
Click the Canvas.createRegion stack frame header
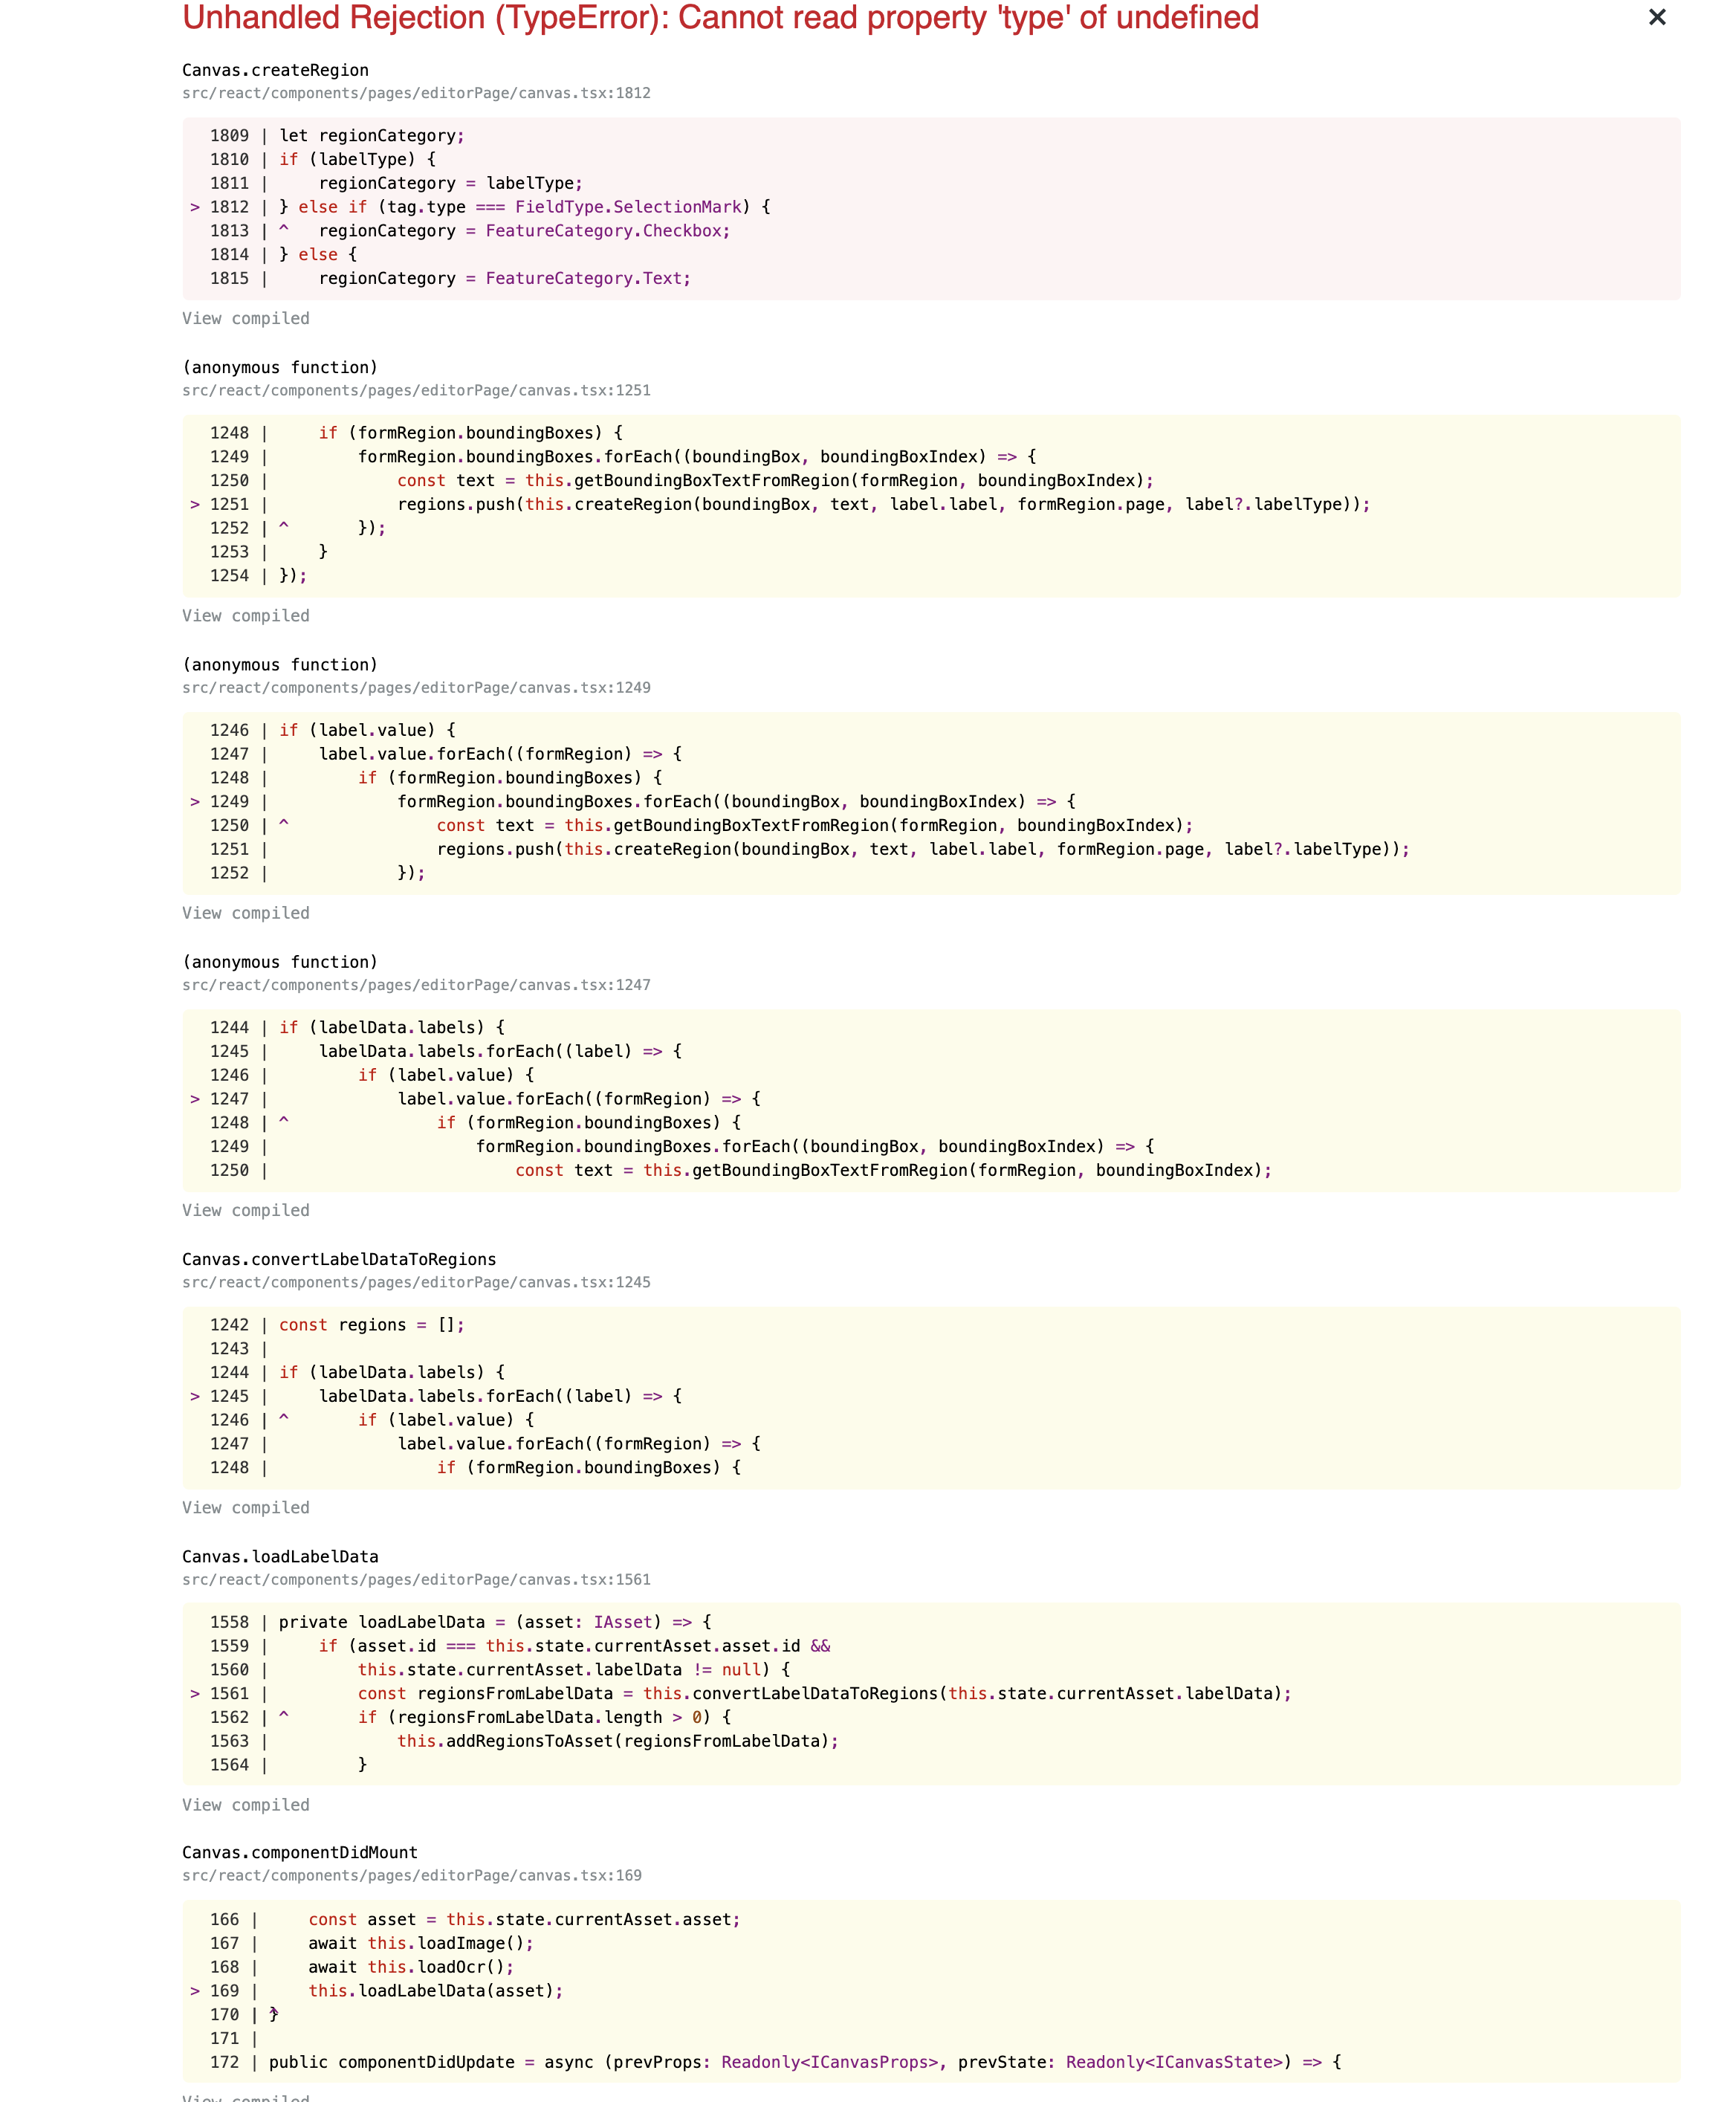pos(275,70)
